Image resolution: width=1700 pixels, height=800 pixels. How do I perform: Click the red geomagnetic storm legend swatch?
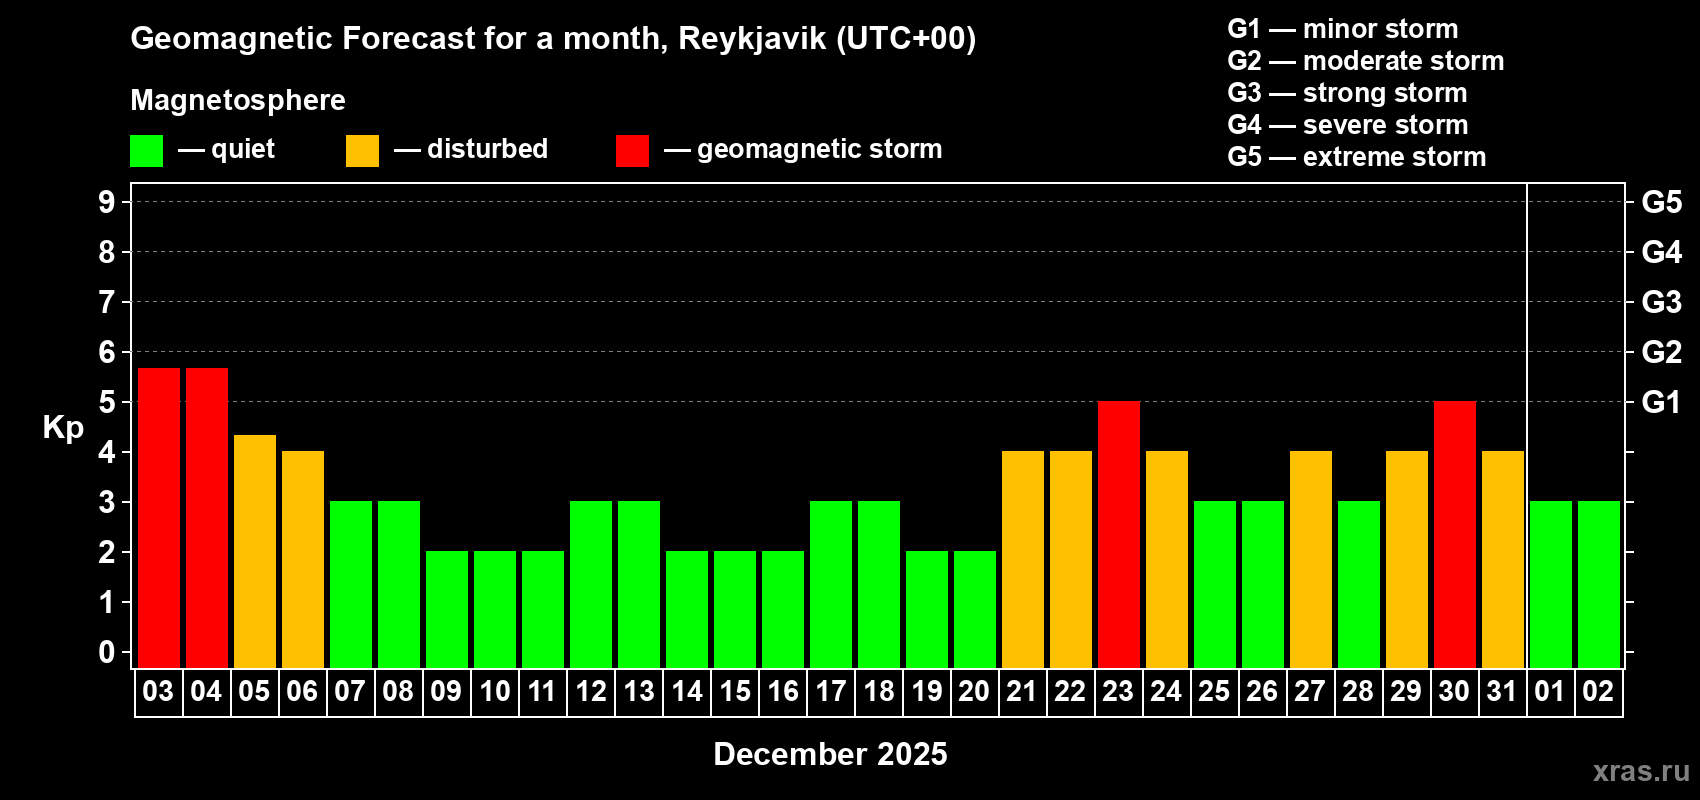pyautogui.click(x=632, y=151)
